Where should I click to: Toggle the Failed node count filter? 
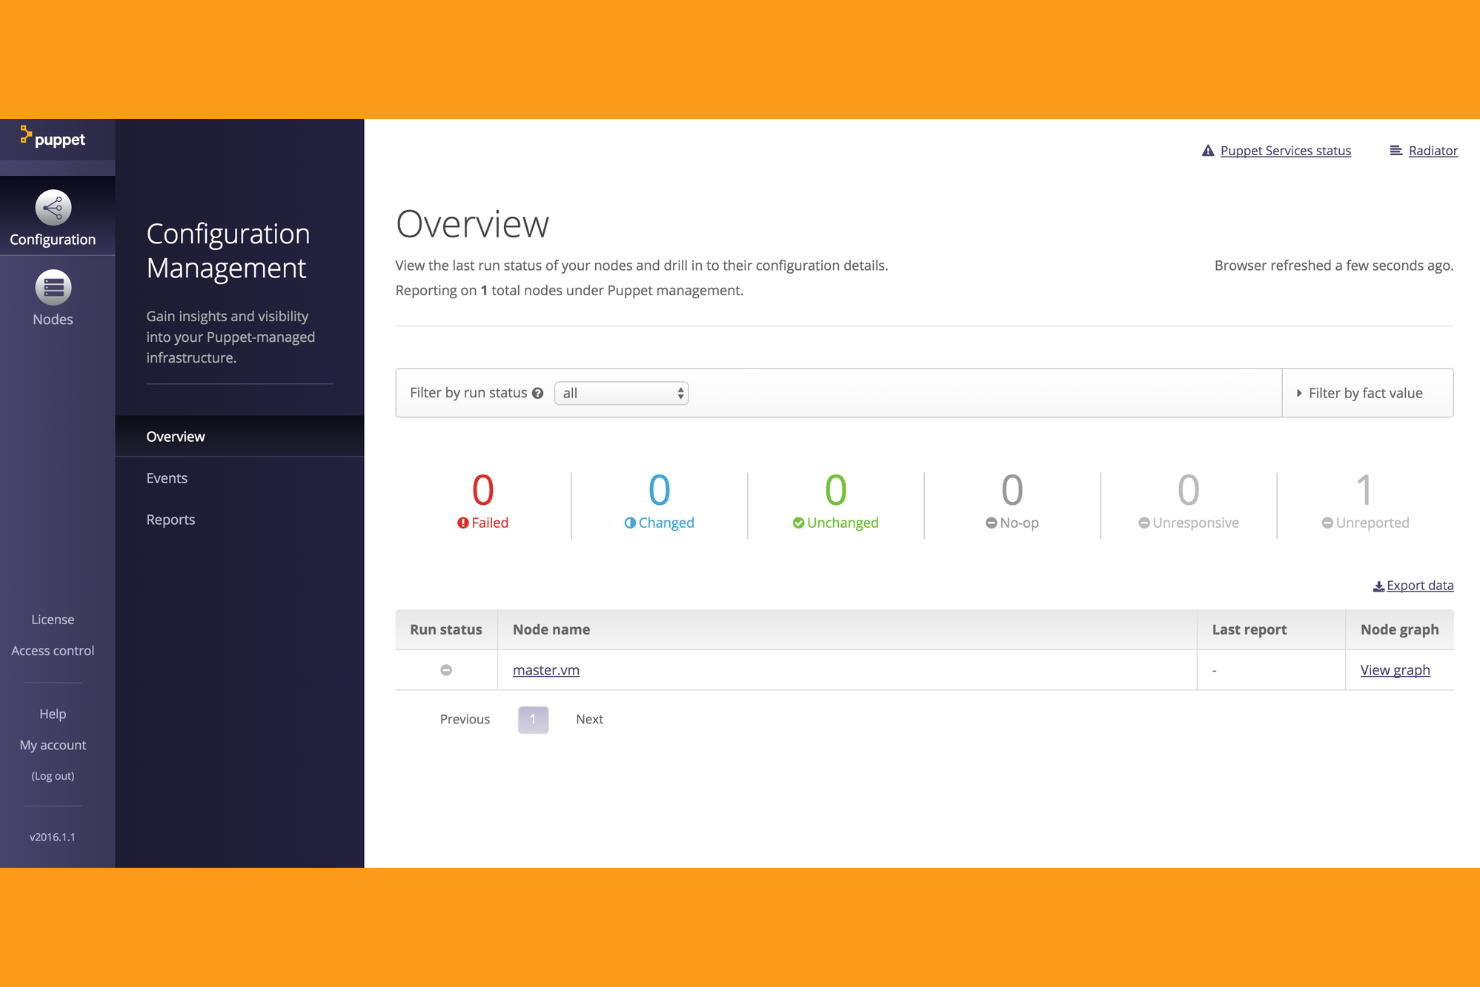483,500
